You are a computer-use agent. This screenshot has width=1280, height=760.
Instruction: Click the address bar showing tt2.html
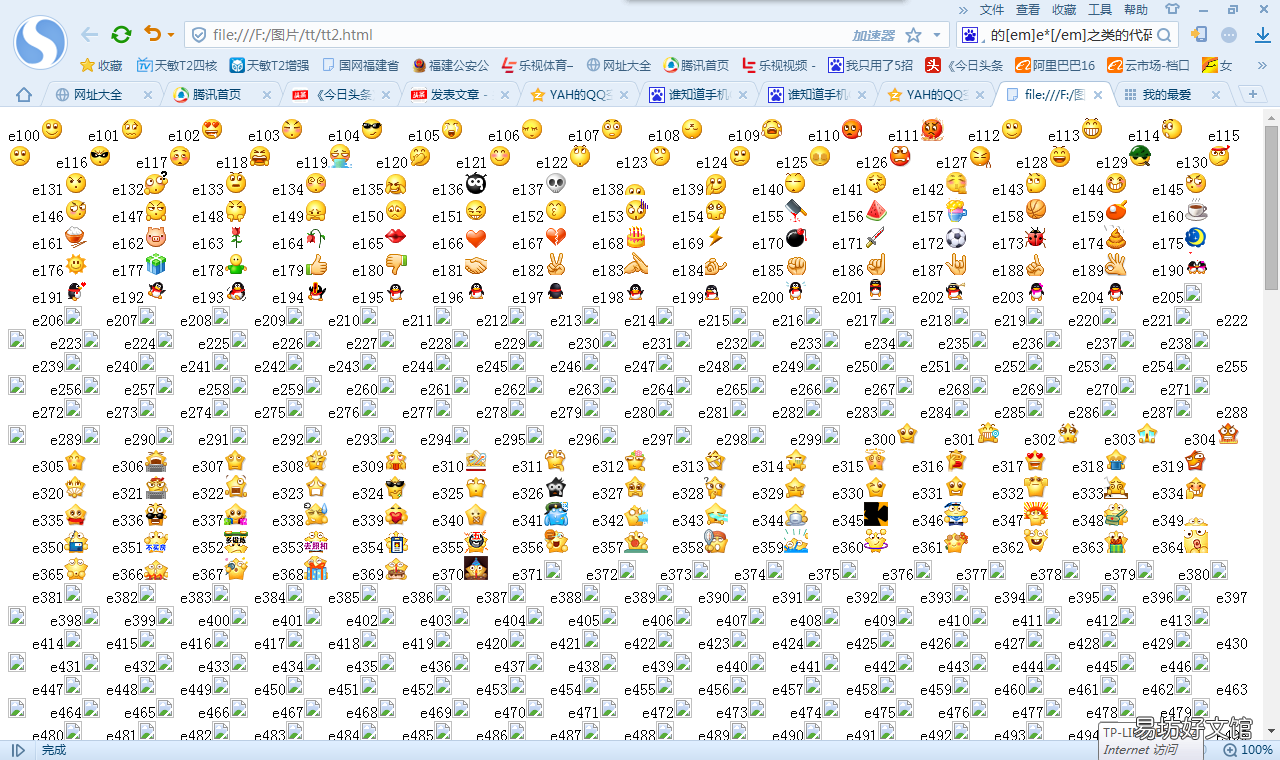click(567, 35)
